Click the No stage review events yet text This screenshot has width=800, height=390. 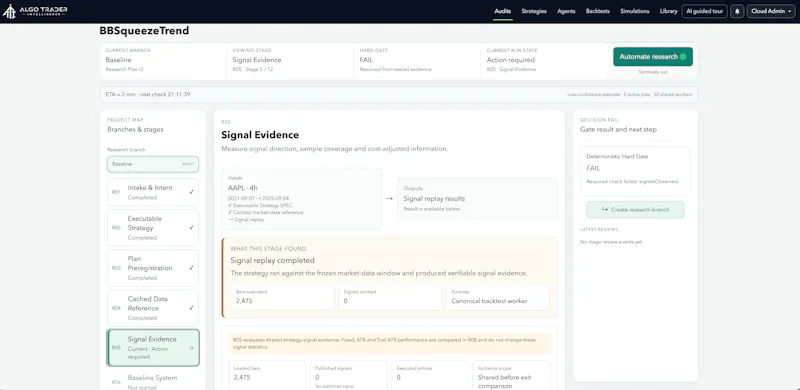[x=611, y=242]
